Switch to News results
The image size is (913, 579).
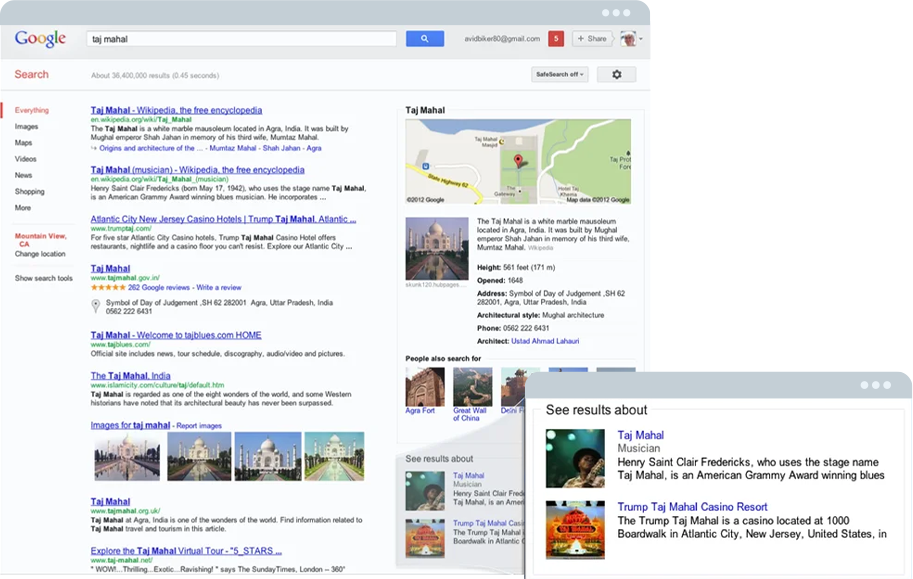point(23,175)
